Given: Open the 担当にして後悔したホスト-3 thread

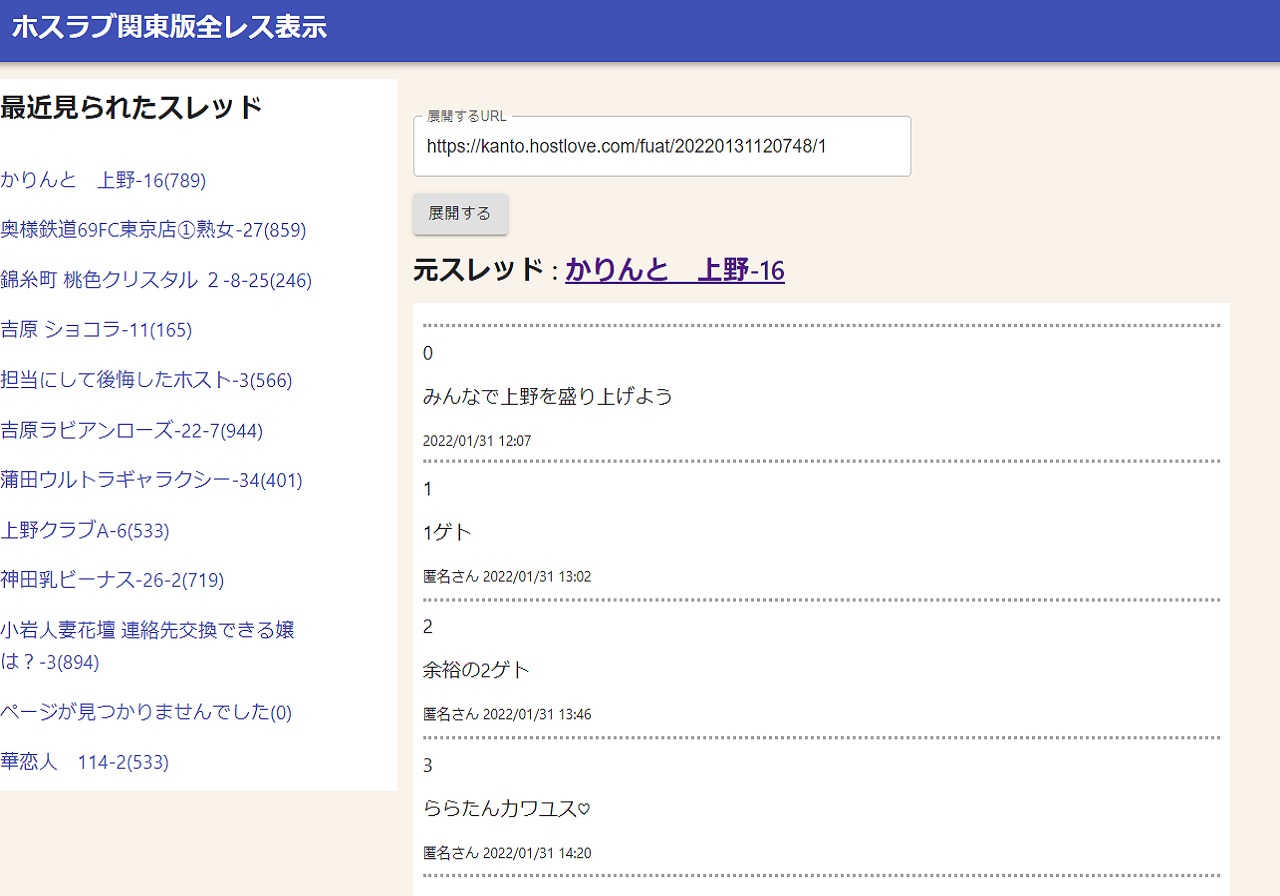Looking at the screenshot, I should tap(146, 380).
